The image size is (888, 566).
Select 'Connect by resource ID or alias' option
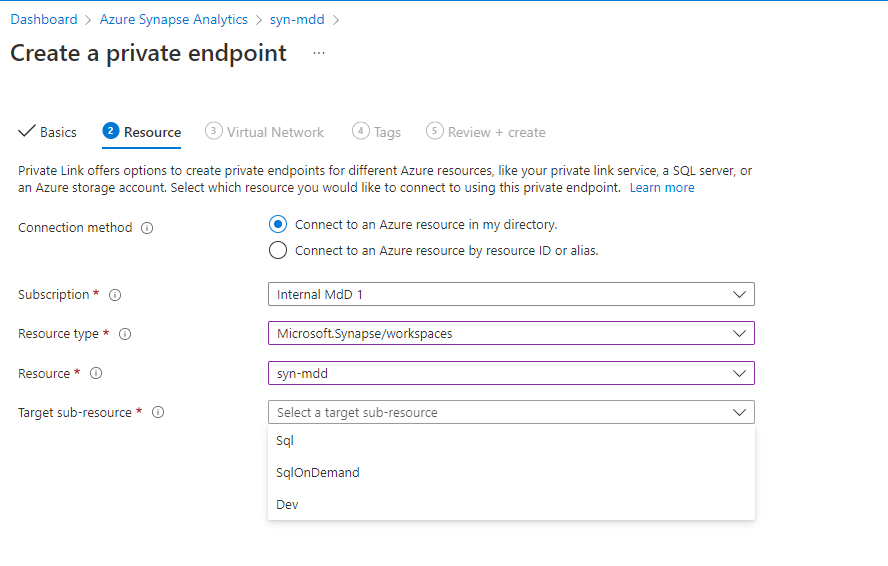click(278, 250)
